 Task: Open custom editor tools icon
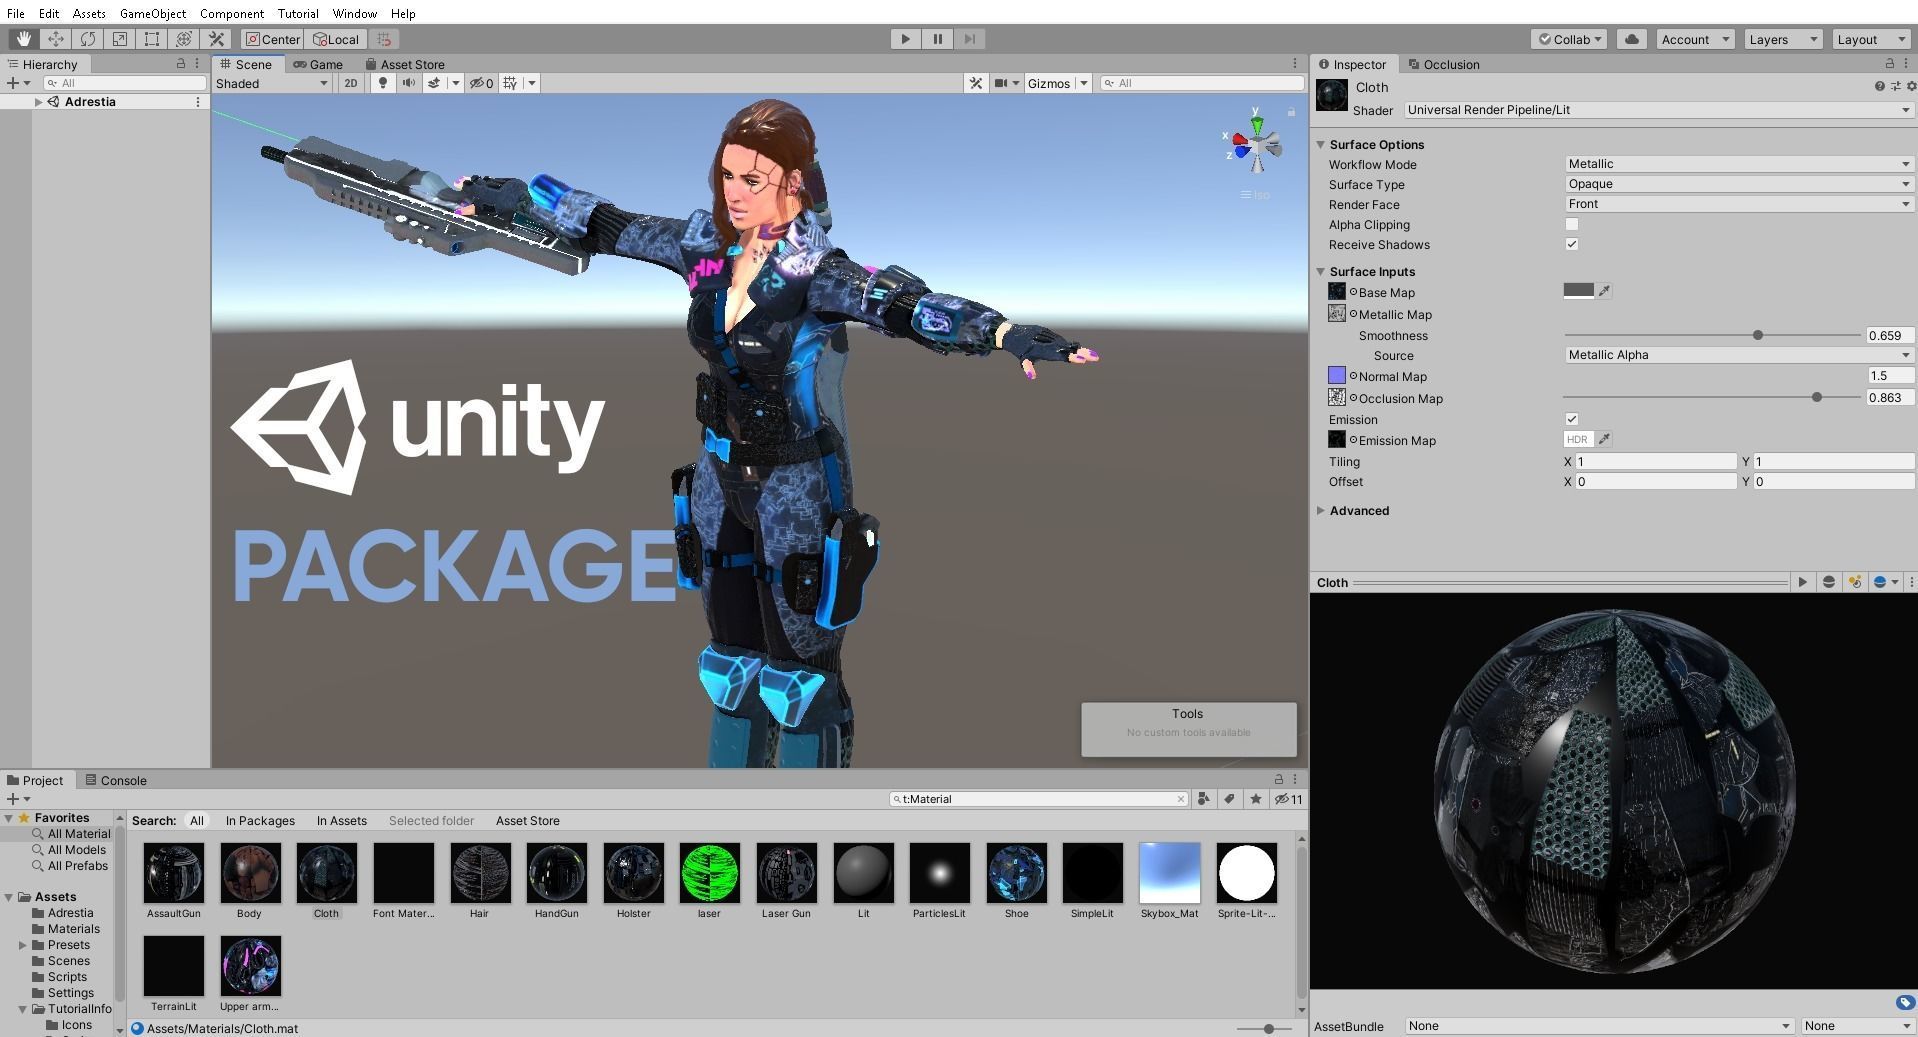[216, 39]
